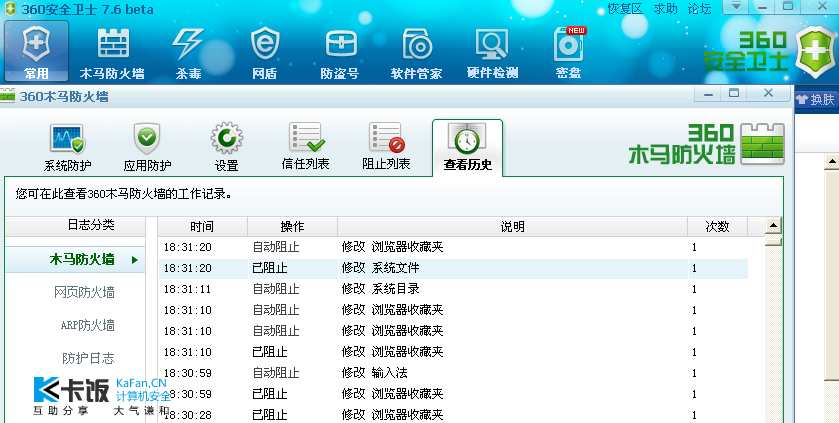
Task: Click the 求助 help link
Action: 665,9
